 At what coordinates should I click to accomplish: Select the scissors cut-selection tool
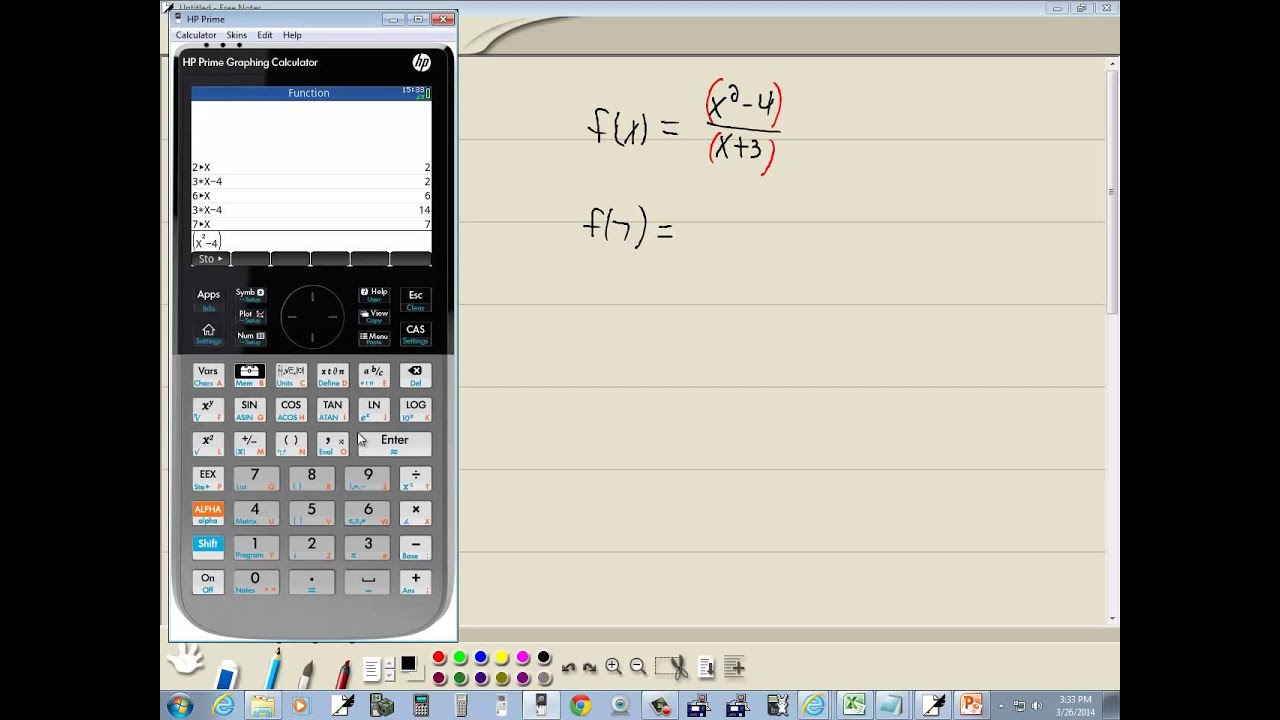point(672,667)
